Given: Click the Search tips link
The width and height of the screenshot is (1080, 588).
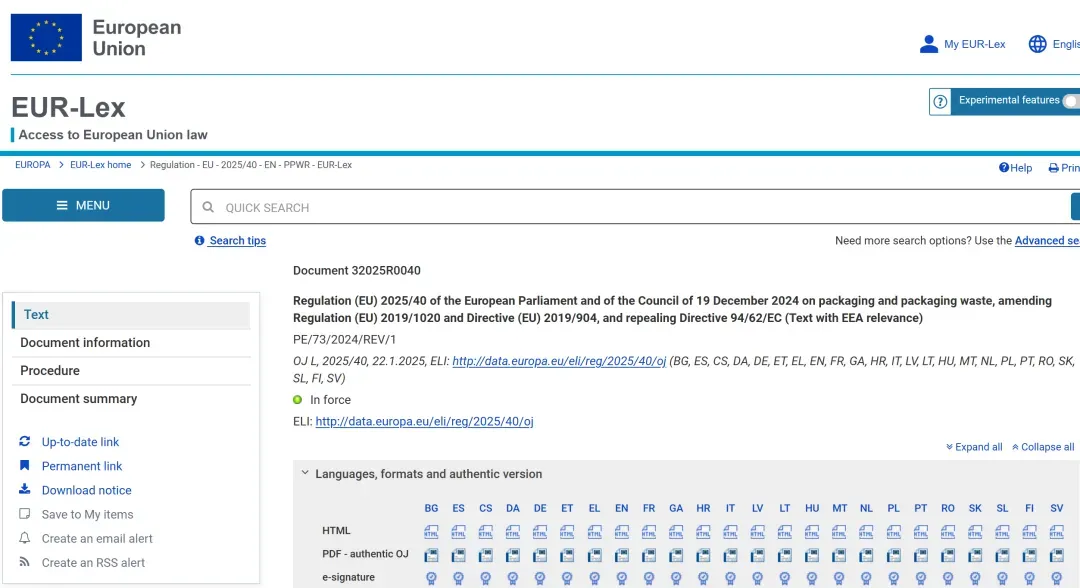Looking at the screenshot, I should (x=237, y=240).
